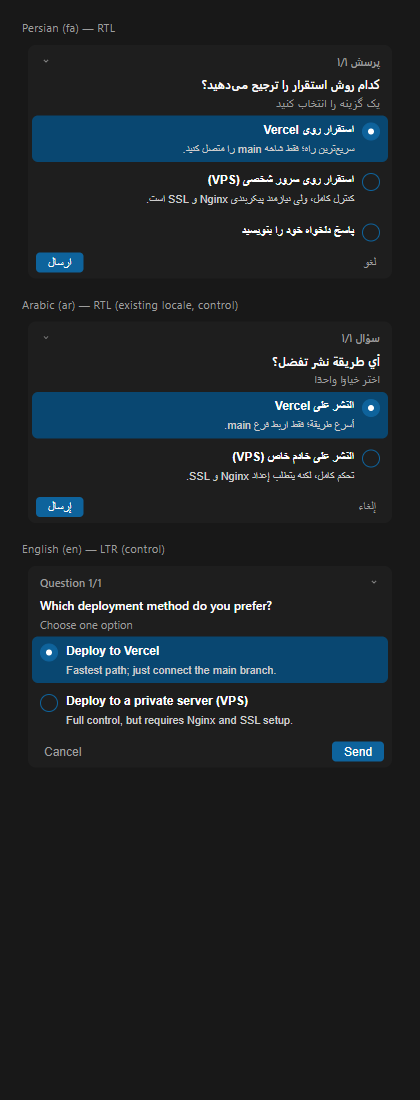Choose the Arabic main branch Vercel option

tap(210, 415)
